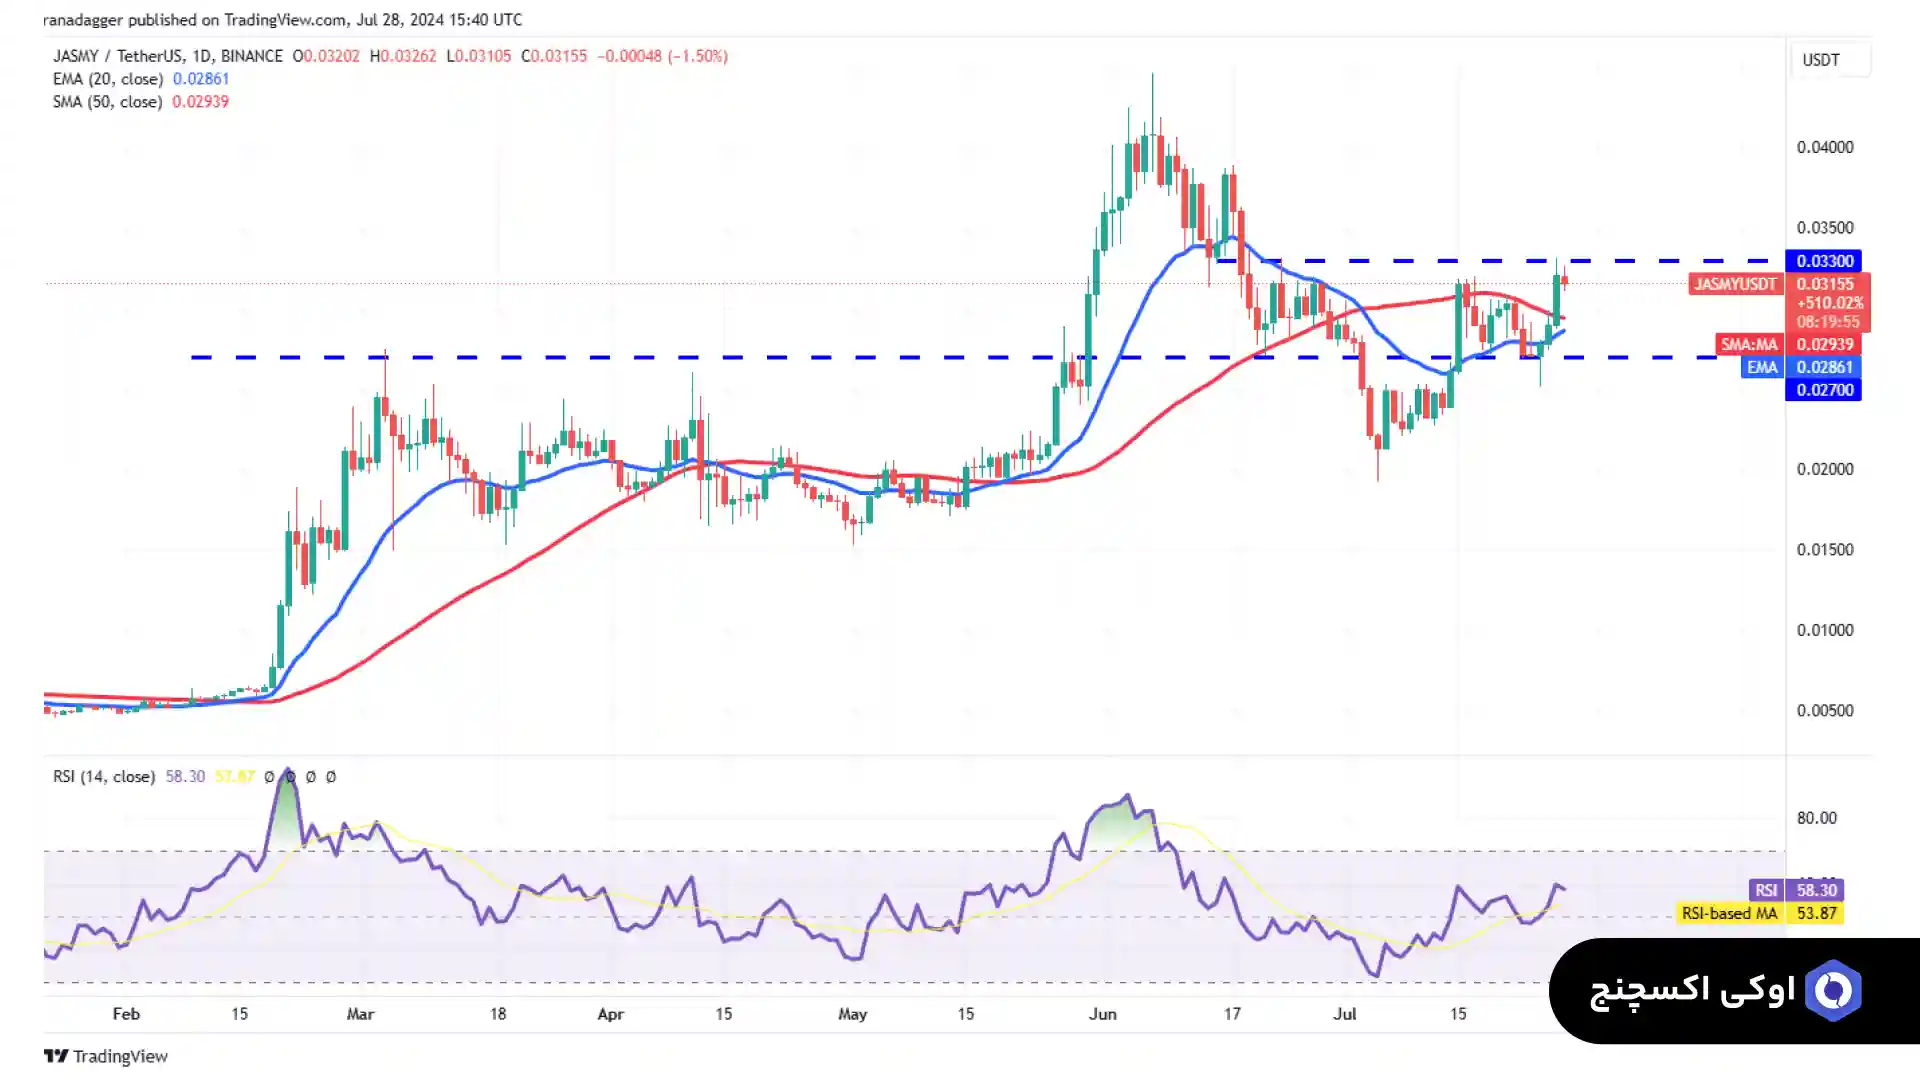
Task: Click the Feb label on the time axis
Action: (126, 1014)
